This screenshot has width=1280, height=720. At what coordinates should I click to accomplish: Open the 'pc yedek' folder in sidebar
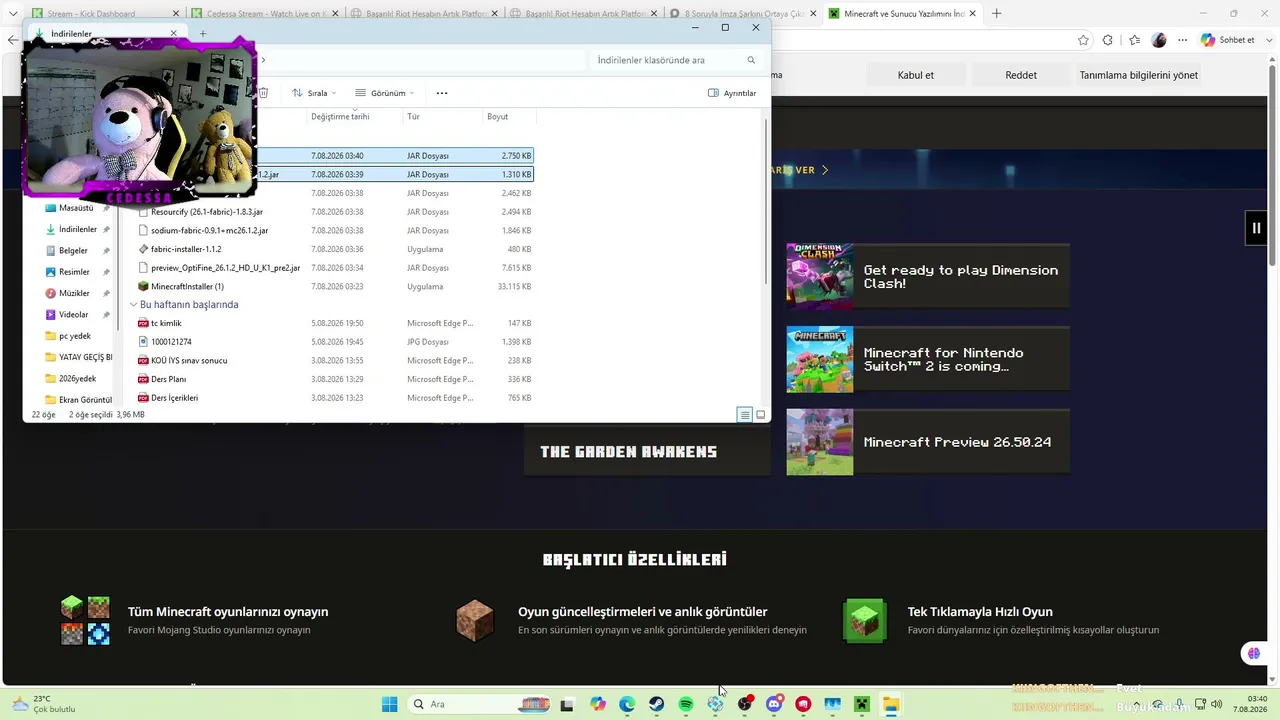click(76, 336)
